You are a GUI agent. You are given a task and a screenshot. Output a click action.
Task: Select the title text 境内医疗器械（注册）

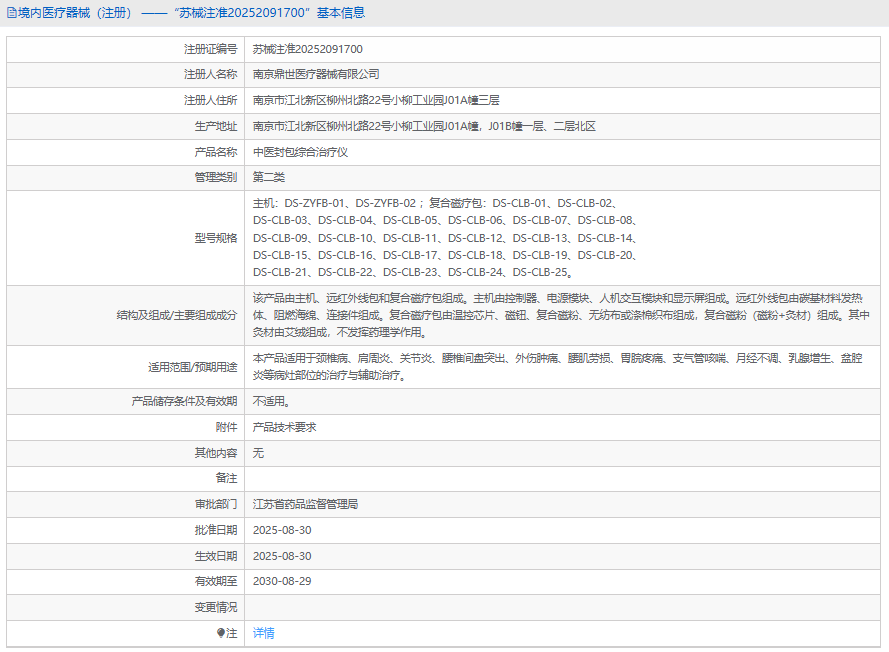point(75,13)
